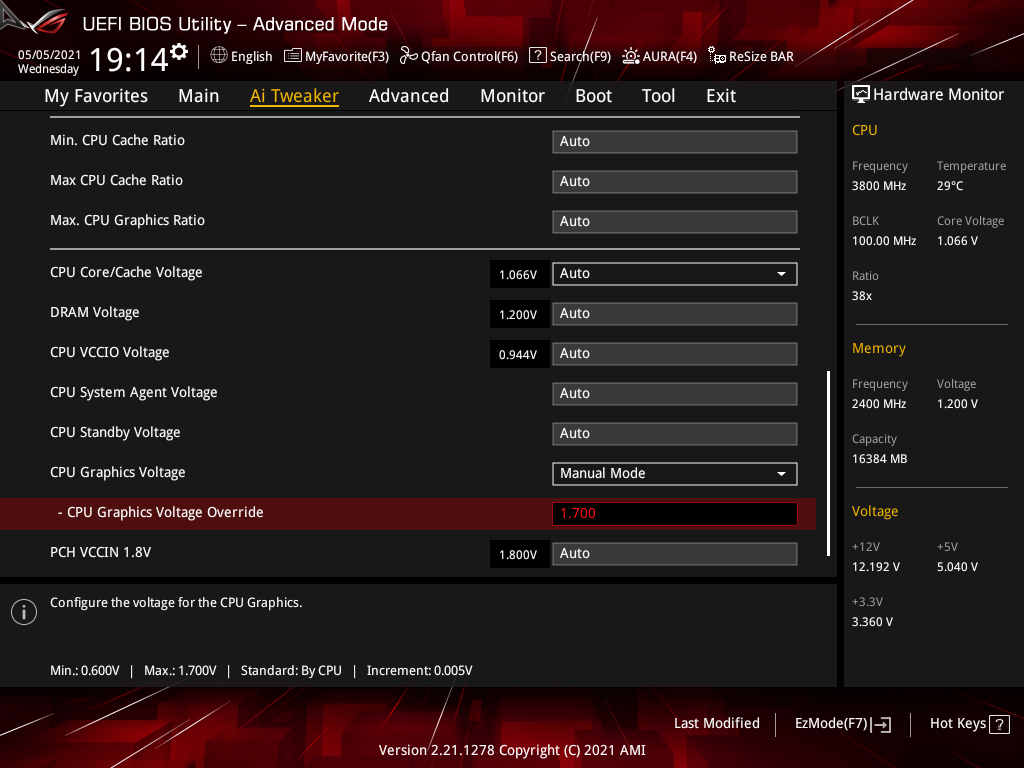Expand CPU Core/Cache Voltage dropdown arrow
The height and width of the screenshot is (768, 1024).
tap(781, 274)
